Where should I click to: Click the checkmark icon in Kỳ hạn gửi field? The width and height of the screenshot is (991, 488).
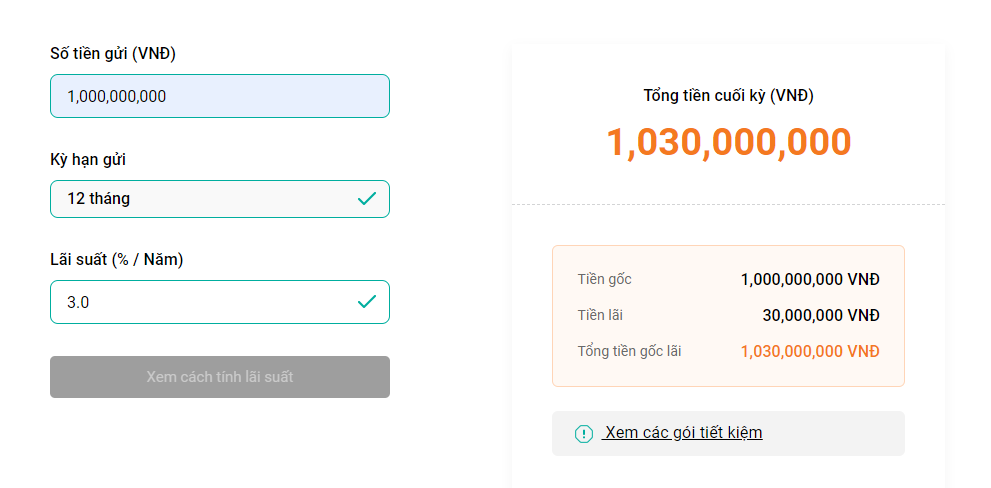(367, 198)
